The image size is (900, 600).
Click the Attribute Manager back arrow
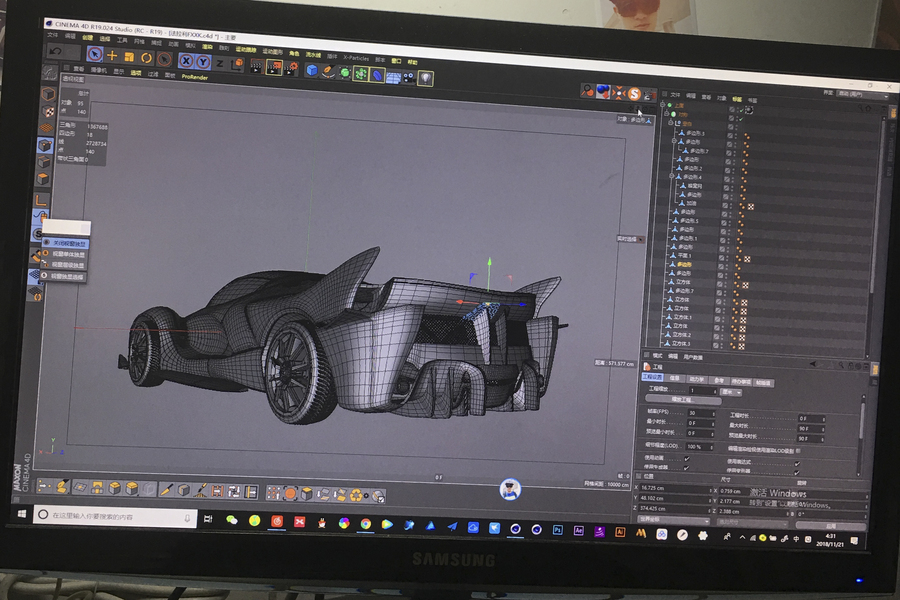point(812,363)
